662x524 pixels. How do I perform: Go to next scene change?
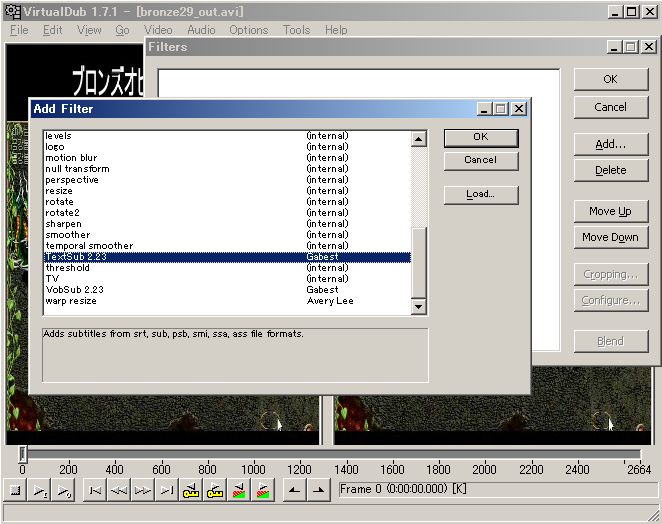(x=263, y=490)
